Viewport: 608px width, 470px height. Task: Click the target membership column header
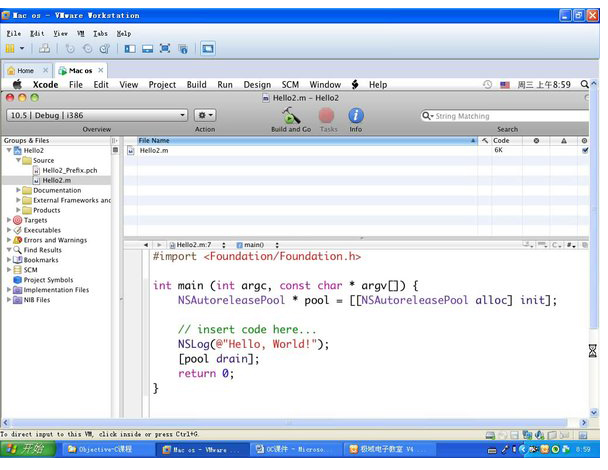[x=584, y=140]
